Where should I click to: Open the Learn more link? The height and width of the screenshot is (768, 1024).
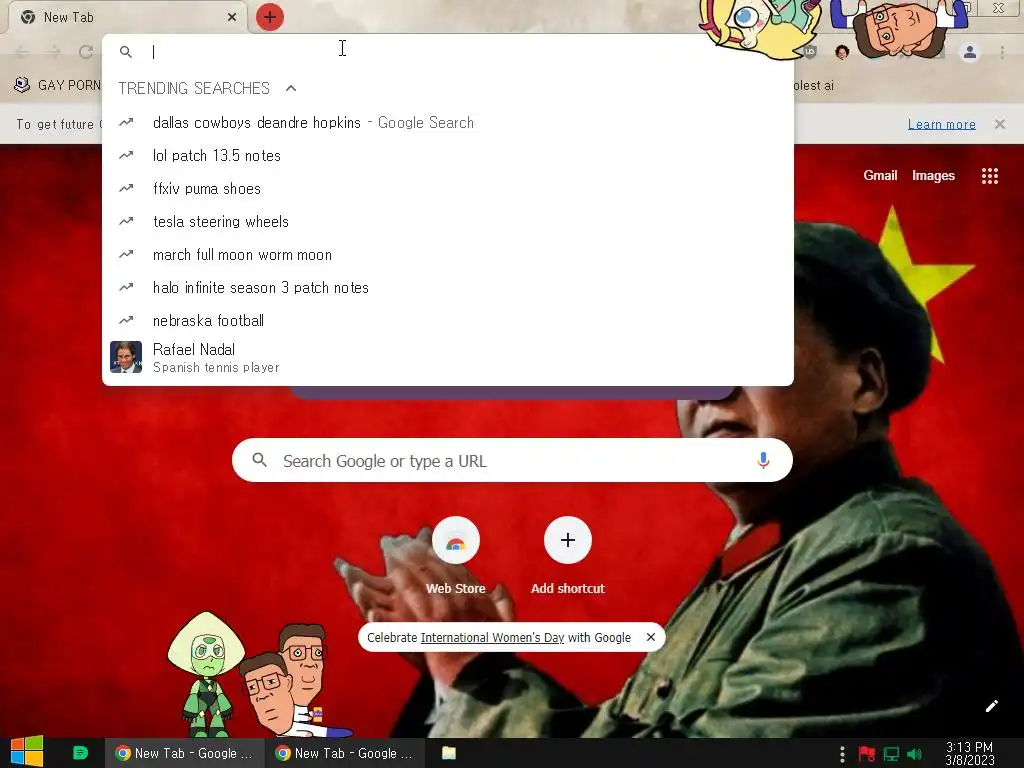pyautogui.click(x=942, y=124)
